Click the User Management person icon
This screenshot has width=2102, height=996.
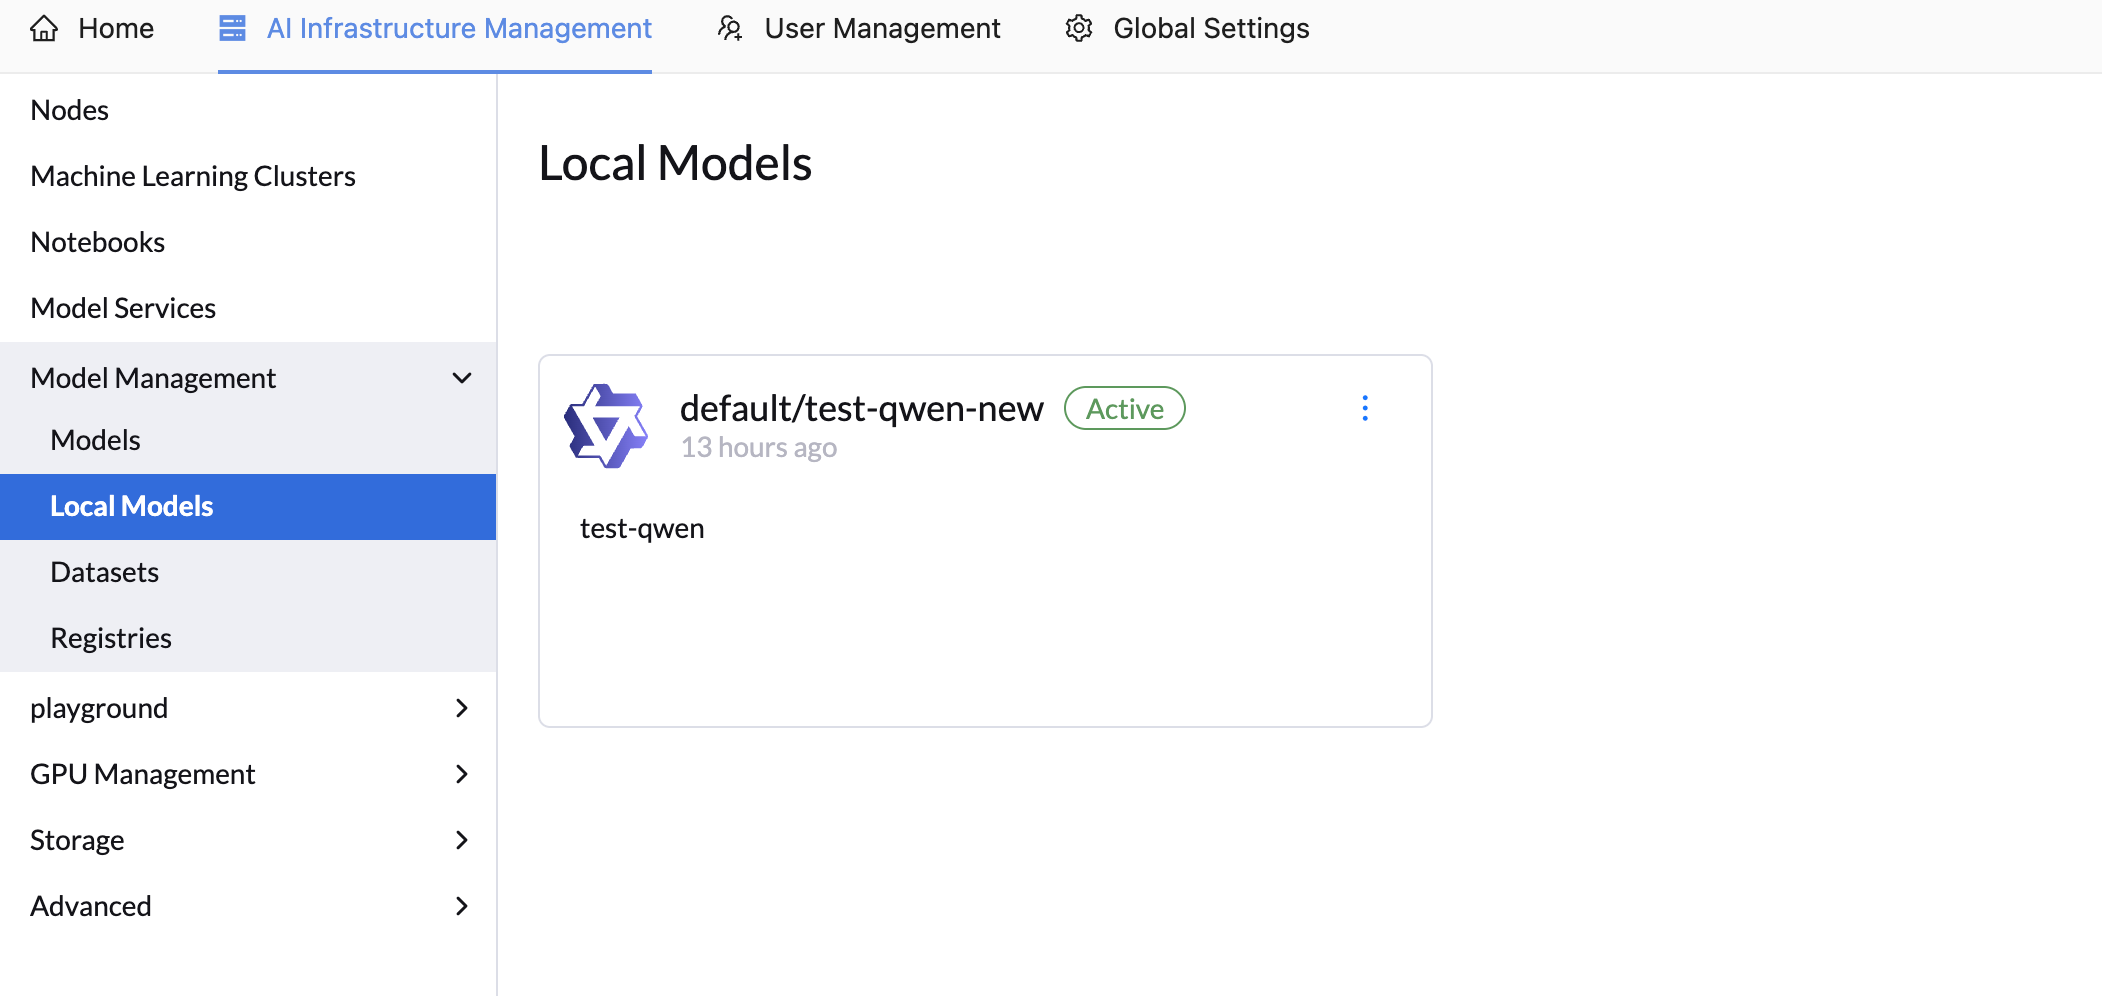pos(730,28)
